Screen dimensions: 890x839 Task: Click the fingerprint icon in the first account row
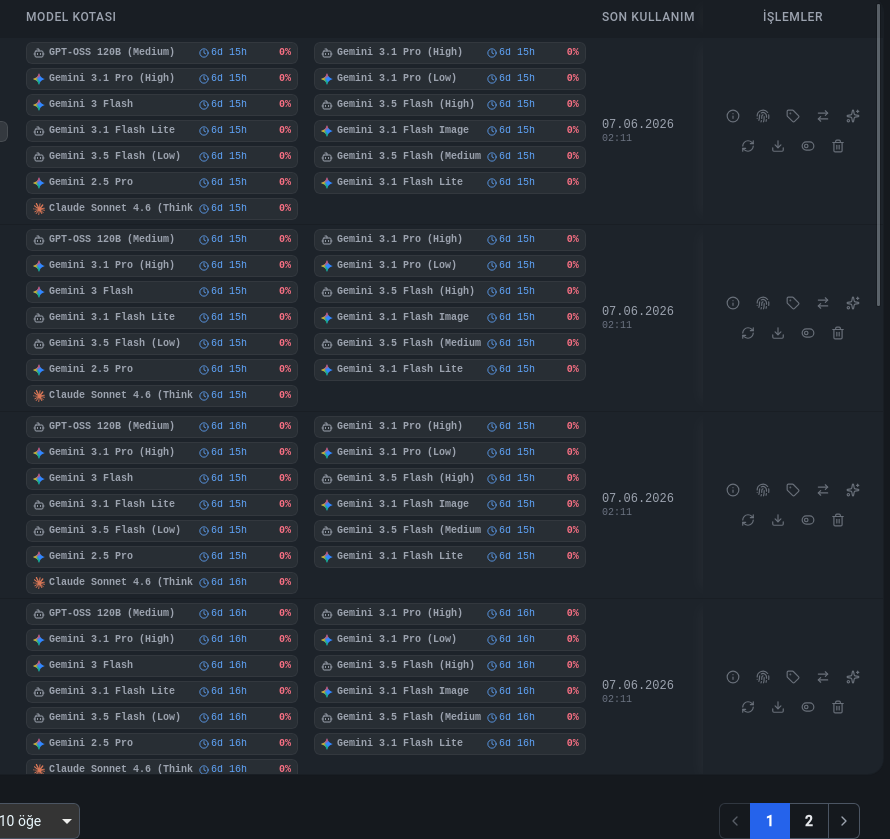[763, 116]
